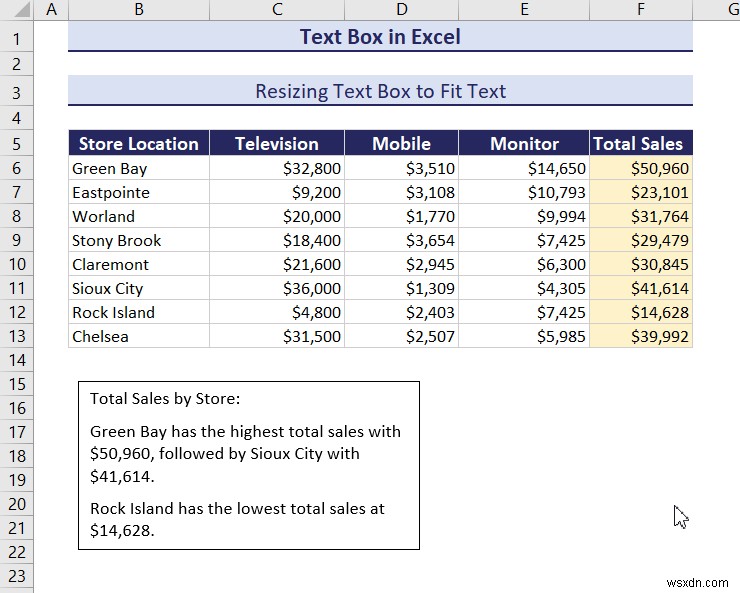Click Total Sales value $39,992
This screenshot has width=740, height=593.
(x=641, y=336)
